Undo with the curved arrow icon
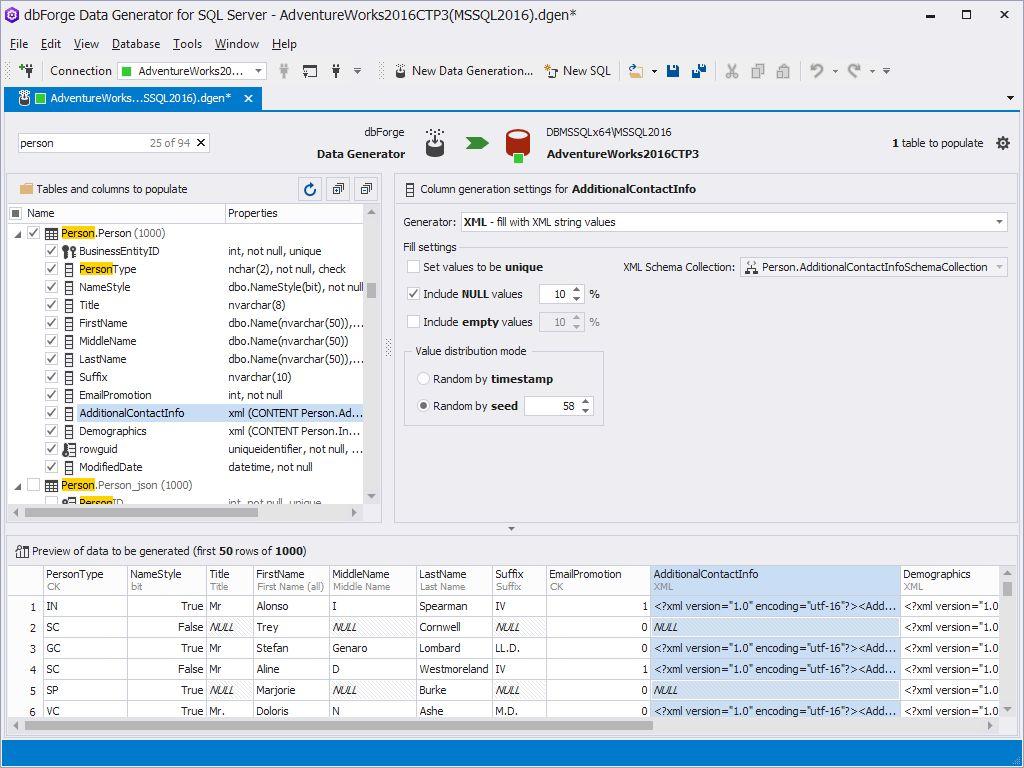The width and height of the screenshot is (1024, 768). 816,71
